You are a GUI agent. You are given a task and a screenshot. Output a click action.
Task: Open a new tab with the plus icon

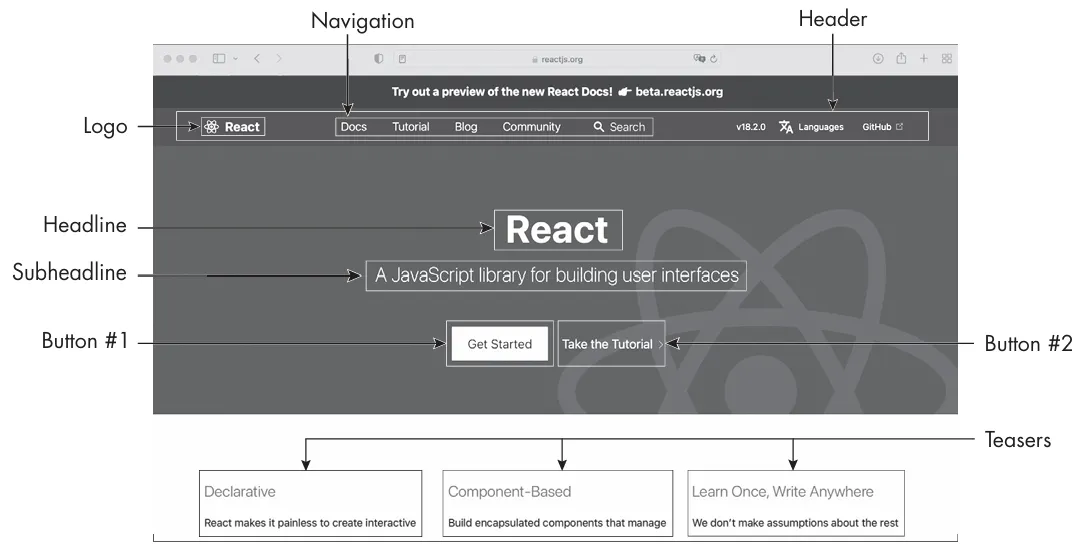[x=924, y=59]
